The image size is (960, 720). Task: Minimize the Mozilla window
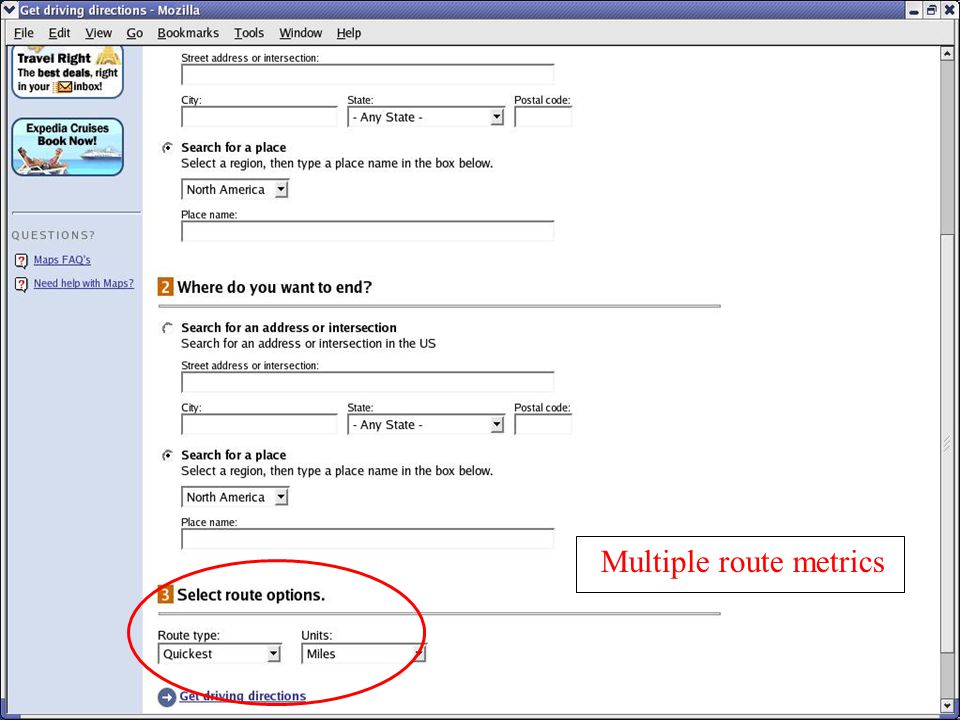[914, 10]
